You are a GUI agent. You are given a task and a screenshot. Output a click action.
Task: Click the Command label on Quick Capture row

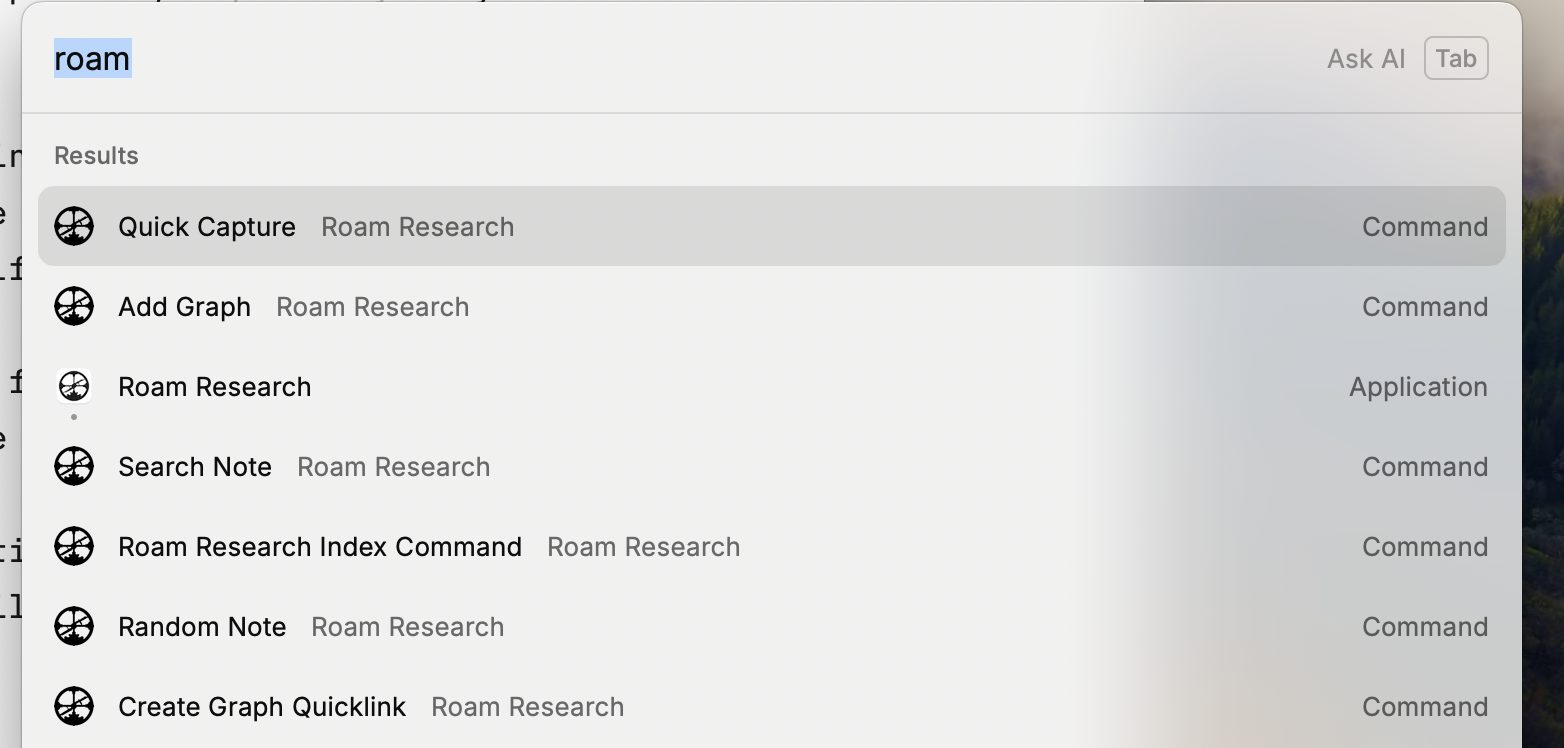click(x=1424, y=227)
